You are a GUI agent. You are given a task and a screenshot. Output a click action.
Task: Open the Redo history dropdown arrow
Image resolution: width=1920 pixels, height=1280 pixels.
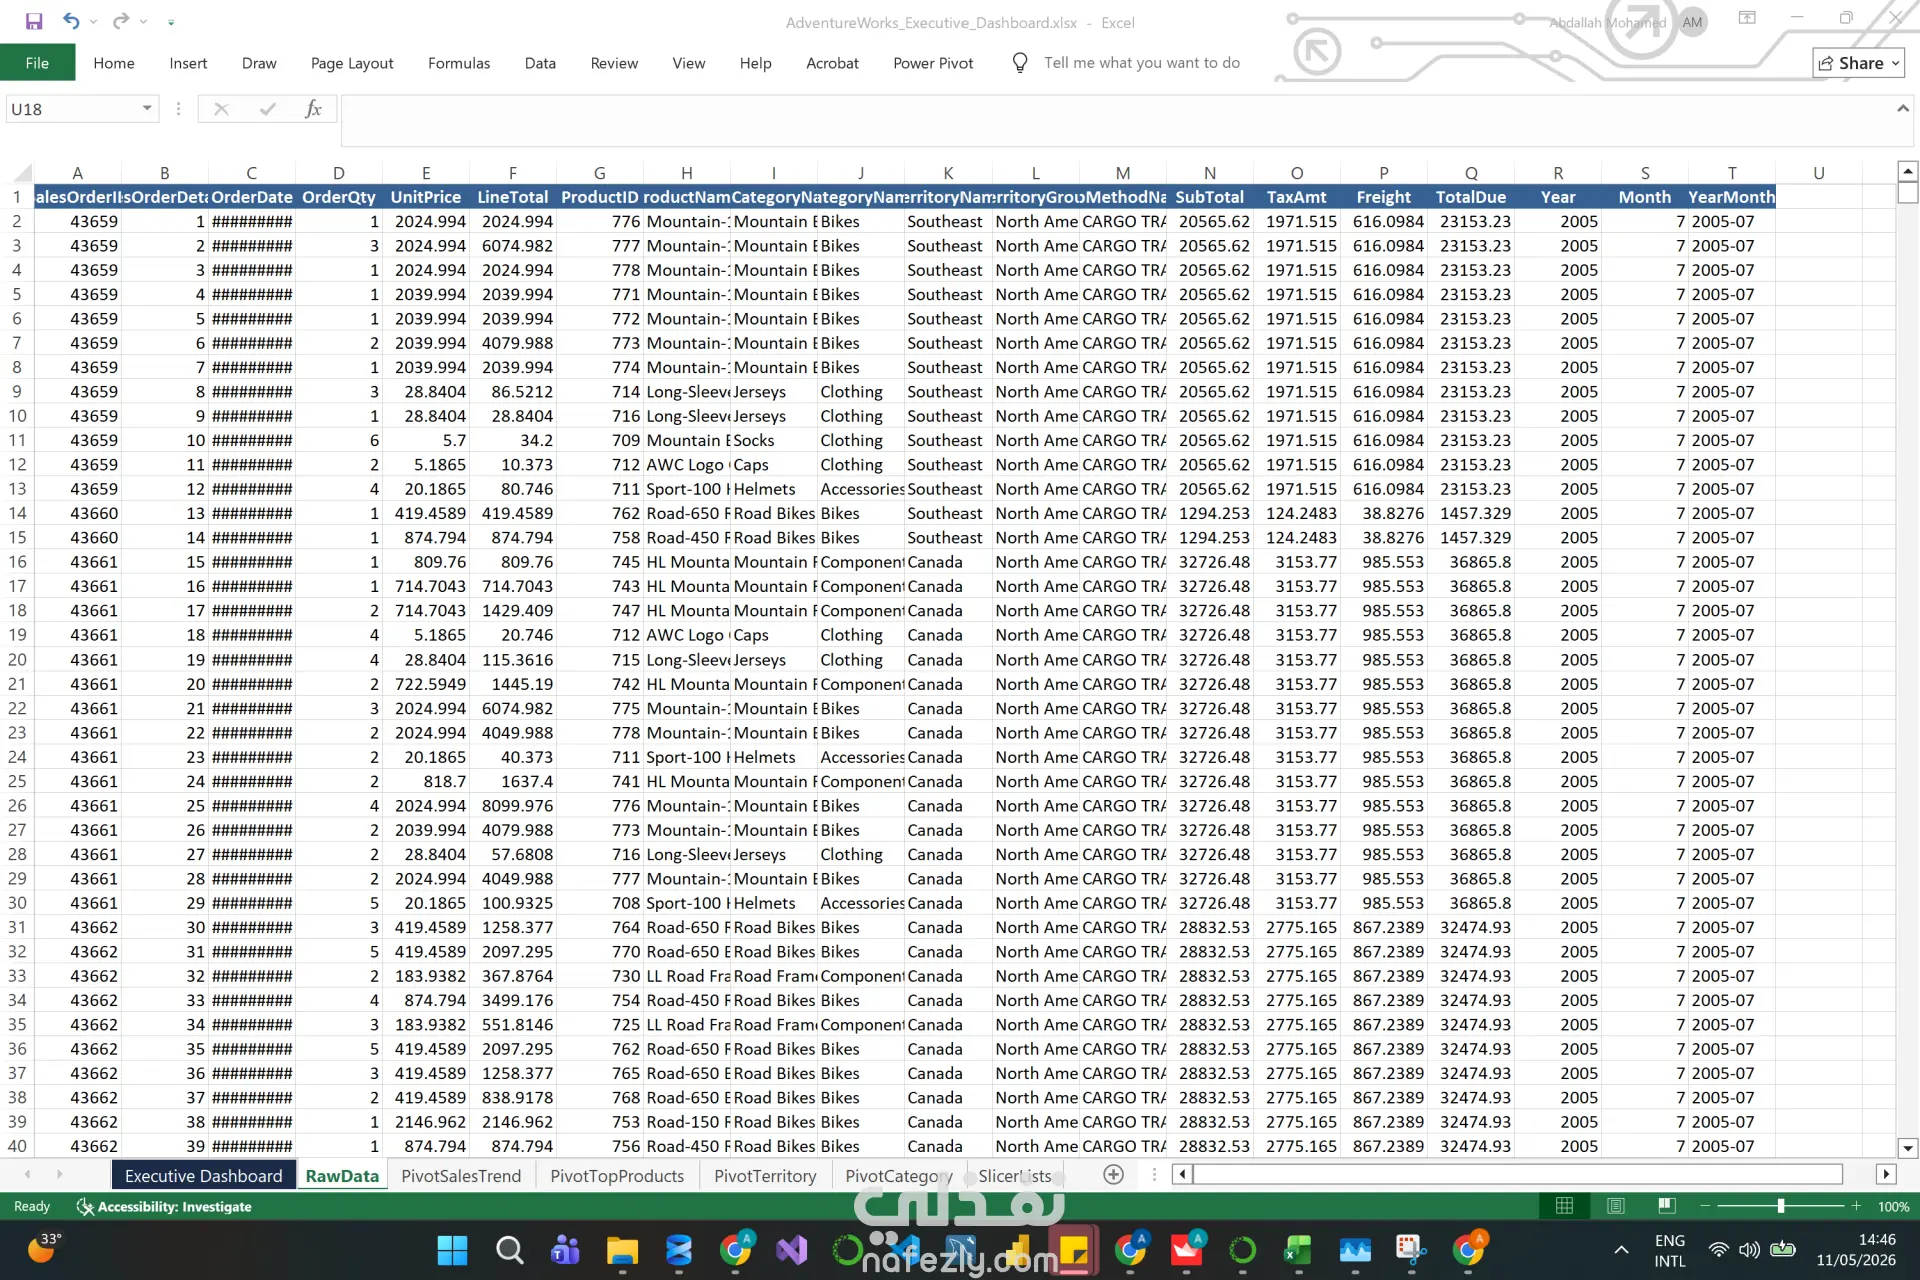click(x=143, y=21)
